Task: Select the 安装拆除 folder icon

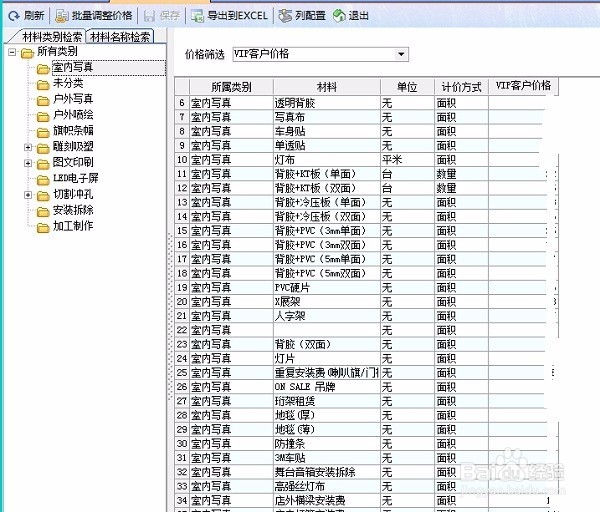Action: pos(43,211)
